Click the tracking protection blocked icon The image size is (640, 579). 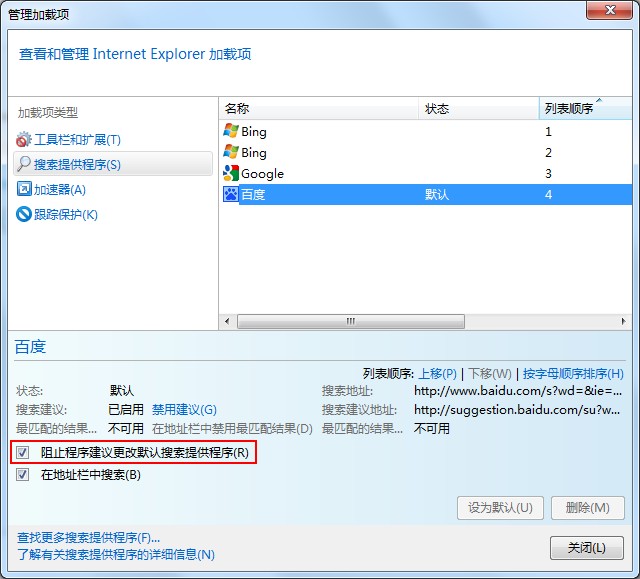coord(23,214)
